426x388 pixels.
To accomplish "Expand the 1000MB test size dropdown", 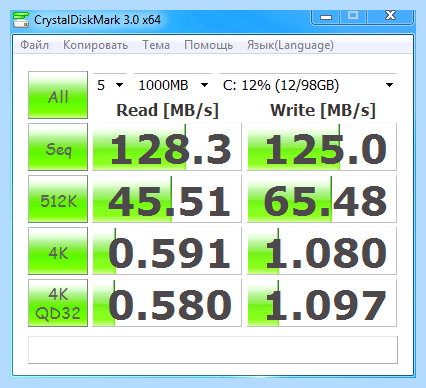I will (173, 85).
